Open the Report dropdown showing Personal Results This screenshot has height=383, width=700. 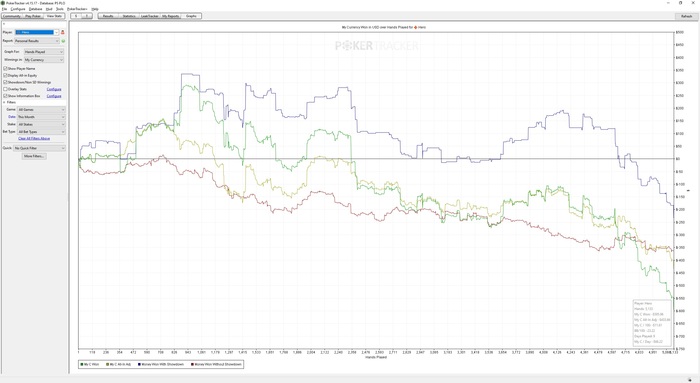point(37,41)
